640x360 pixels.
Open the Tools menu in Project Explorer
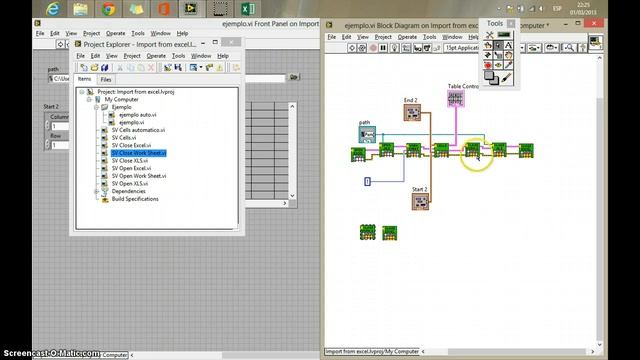tap(178, 56)
